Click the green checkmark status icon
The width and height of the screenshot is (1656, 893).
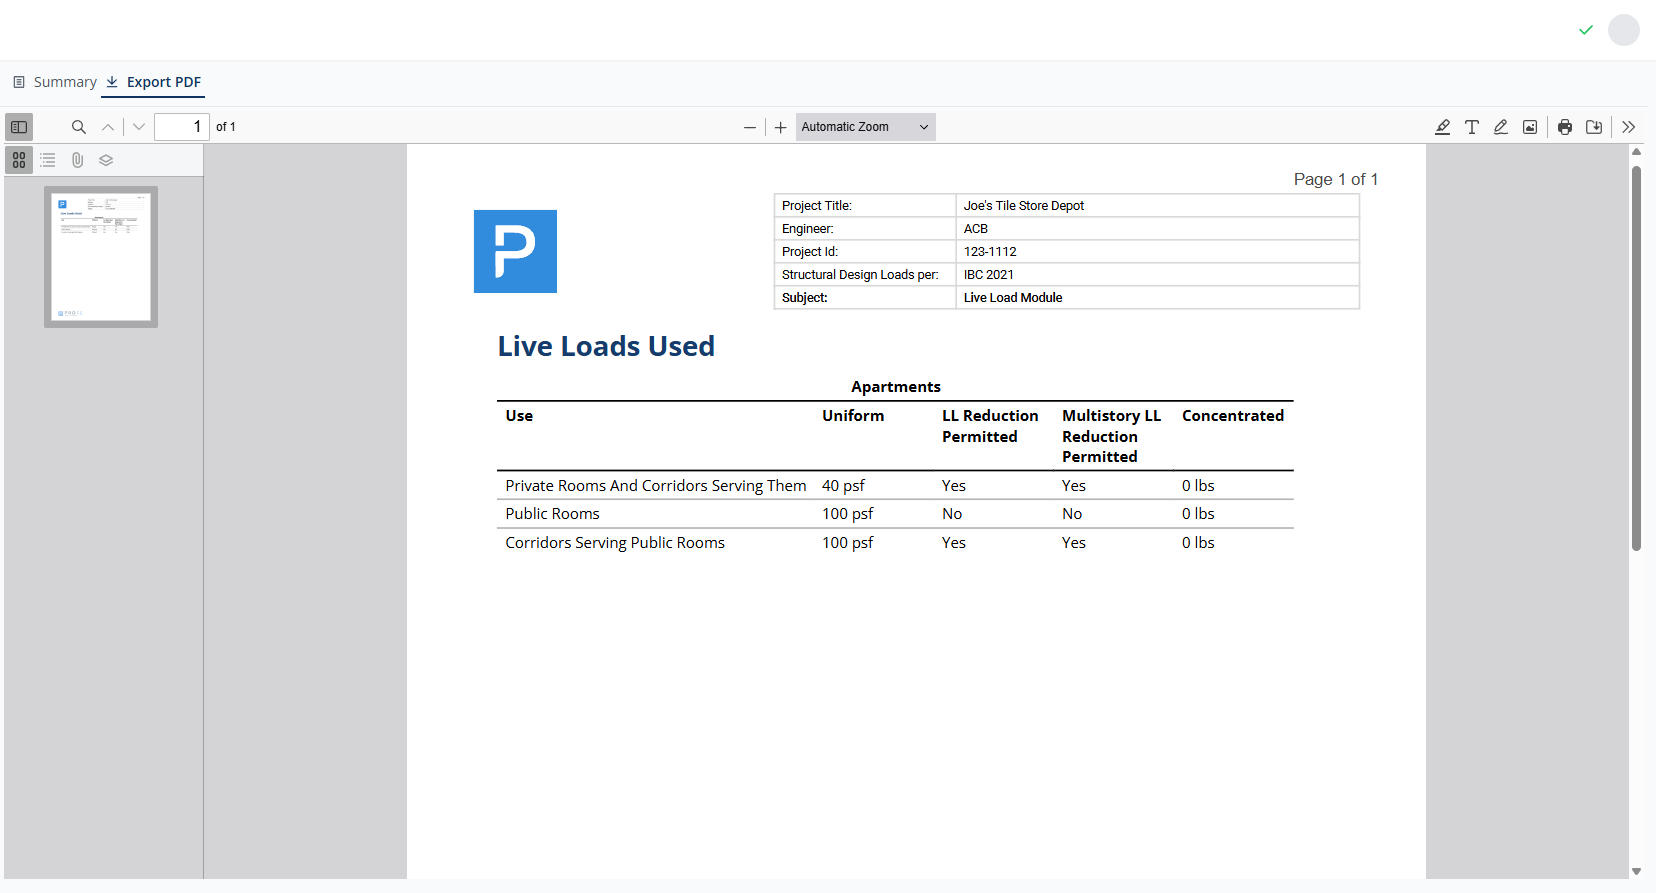click(x=1586, y=30)
